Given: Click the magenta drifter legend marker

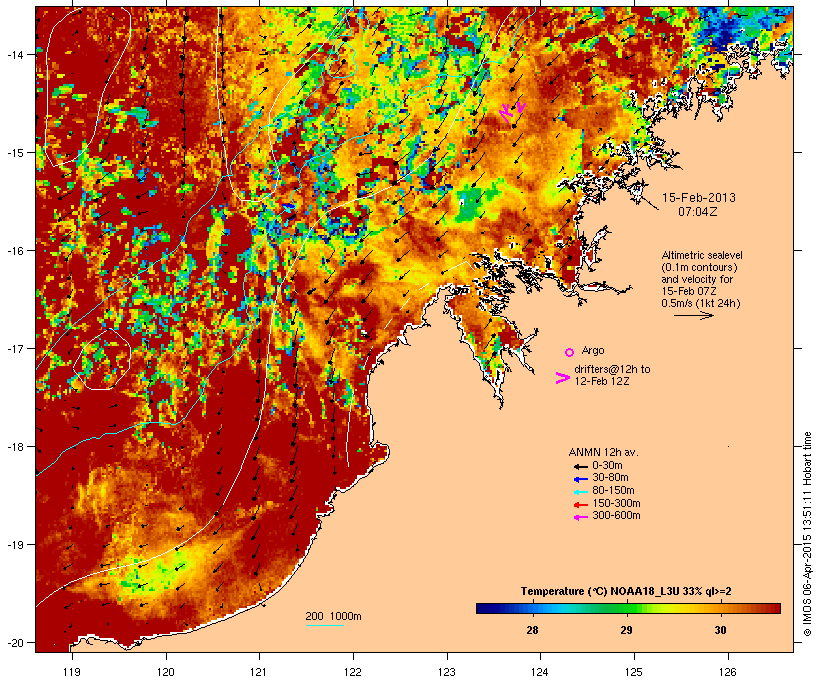Looking at the screenshot, I should pos(562,378).
